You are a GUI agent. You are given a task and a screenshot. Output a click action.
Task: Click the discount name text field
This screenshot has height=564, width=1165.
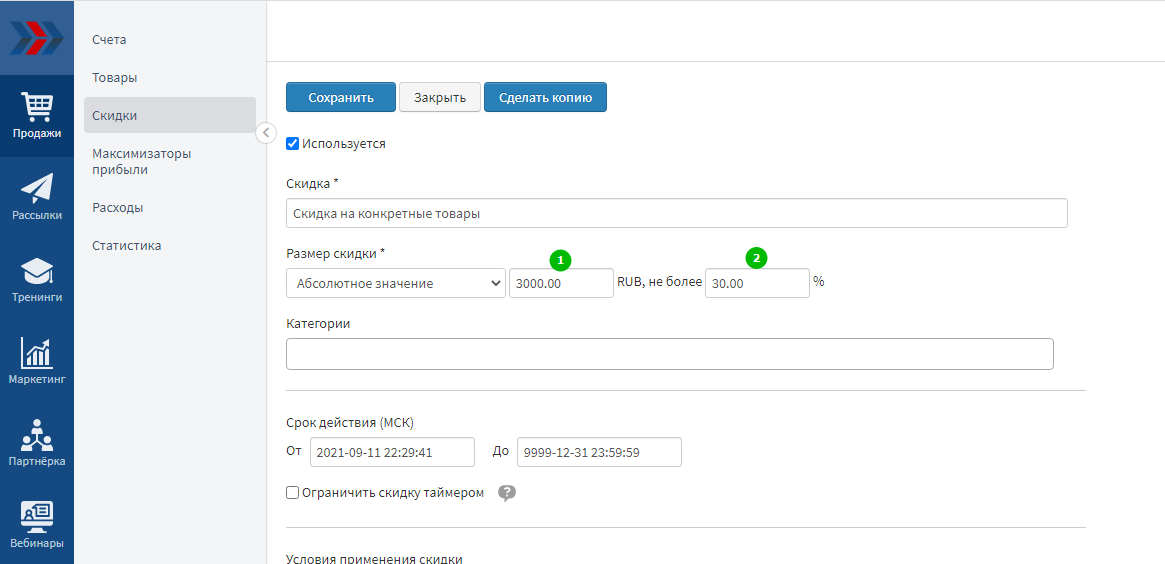click(676, 214)
